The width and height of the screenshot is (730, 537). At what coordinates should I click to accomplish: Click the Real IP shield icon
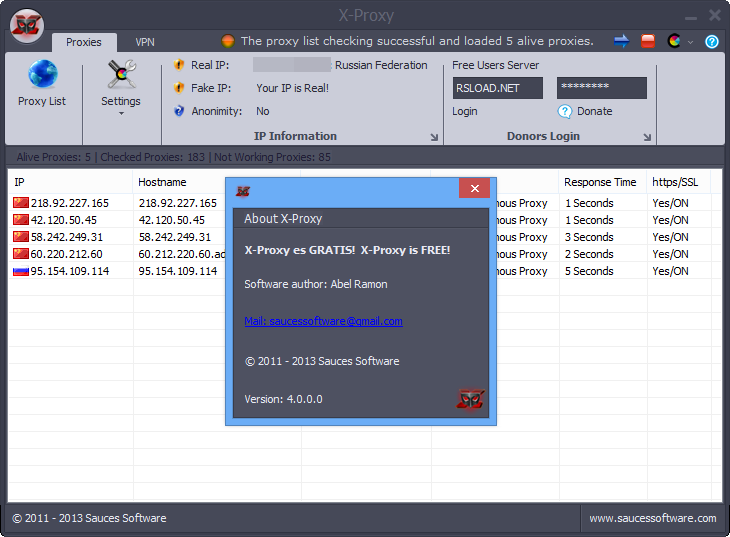[179, 65]
